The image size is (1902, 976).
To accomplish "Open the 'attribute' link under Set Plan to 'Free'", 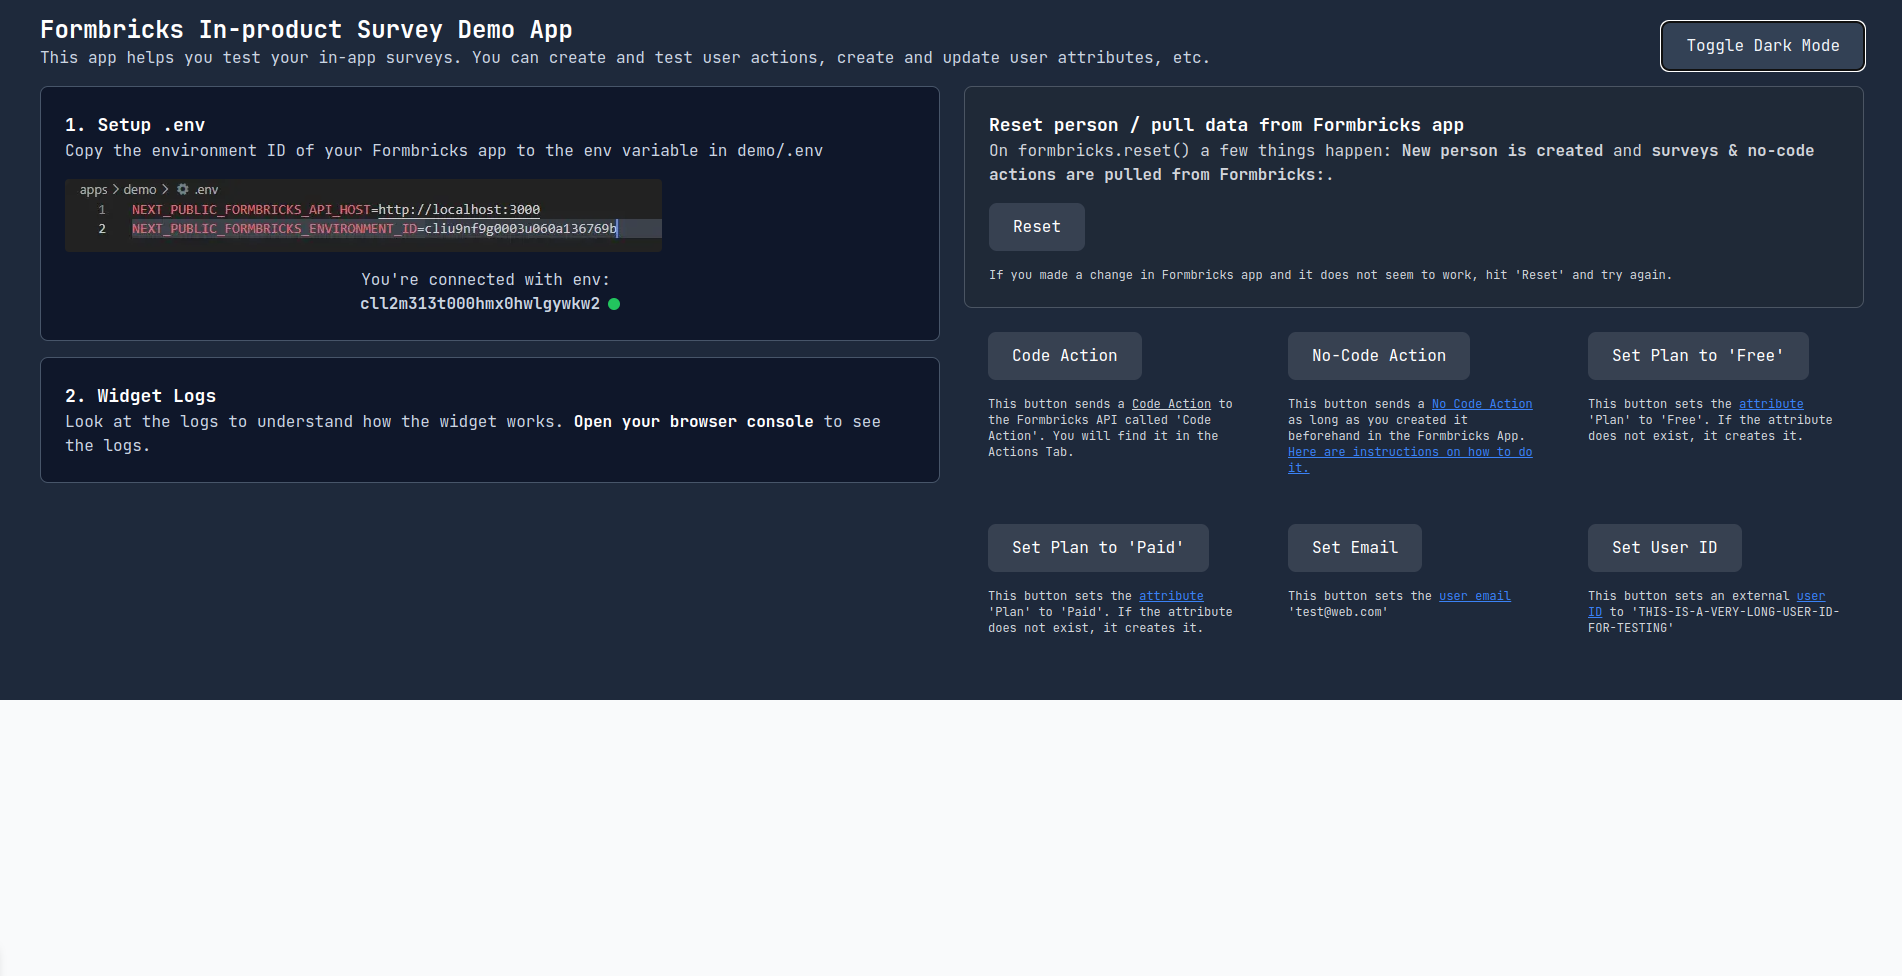I will coord(1771,403).
